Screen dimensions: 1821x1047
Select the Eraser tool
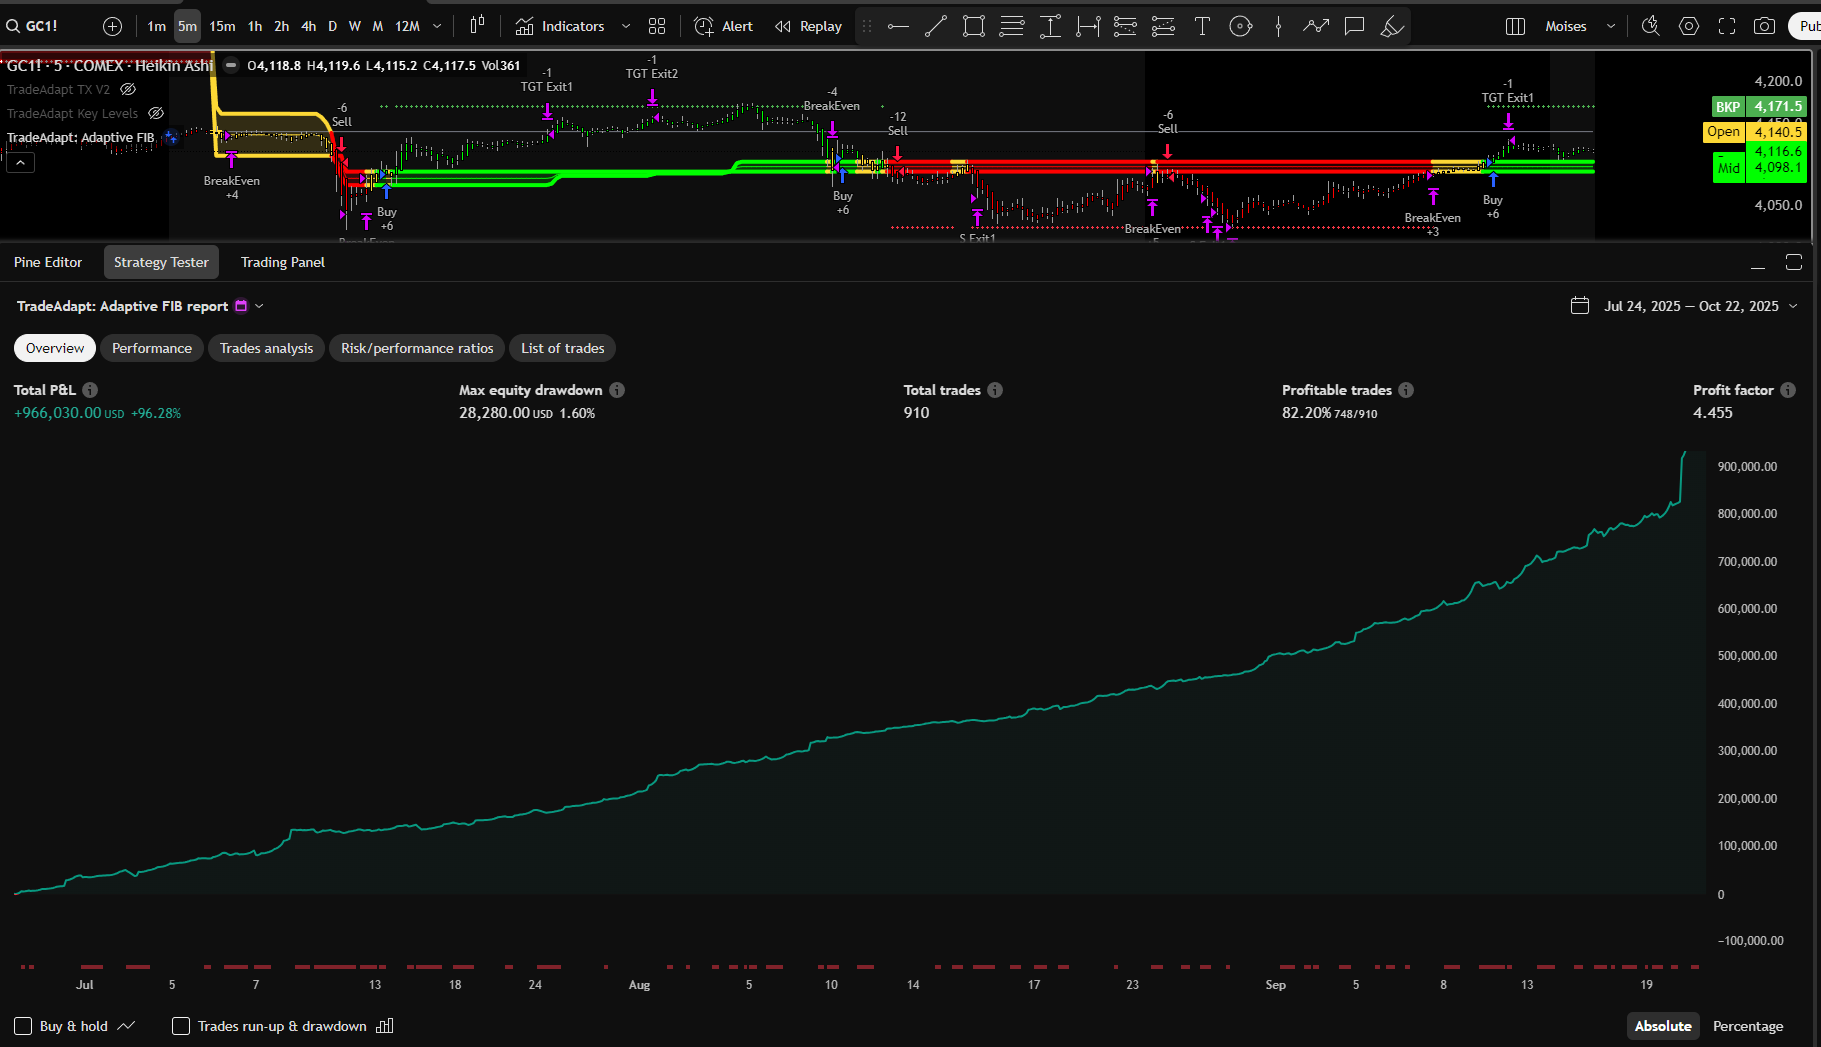[1392, 26]
